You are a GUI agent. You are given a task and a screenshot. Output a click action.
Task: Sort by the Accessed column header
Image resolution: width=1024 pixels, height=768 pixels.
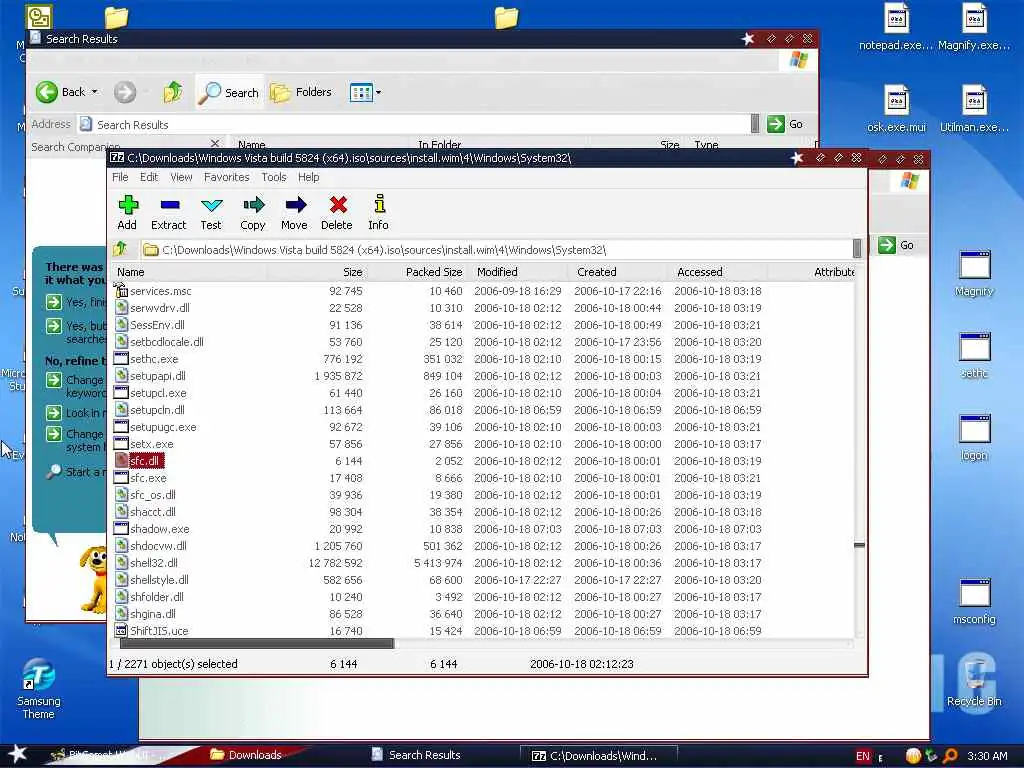[x=717, y=272]
